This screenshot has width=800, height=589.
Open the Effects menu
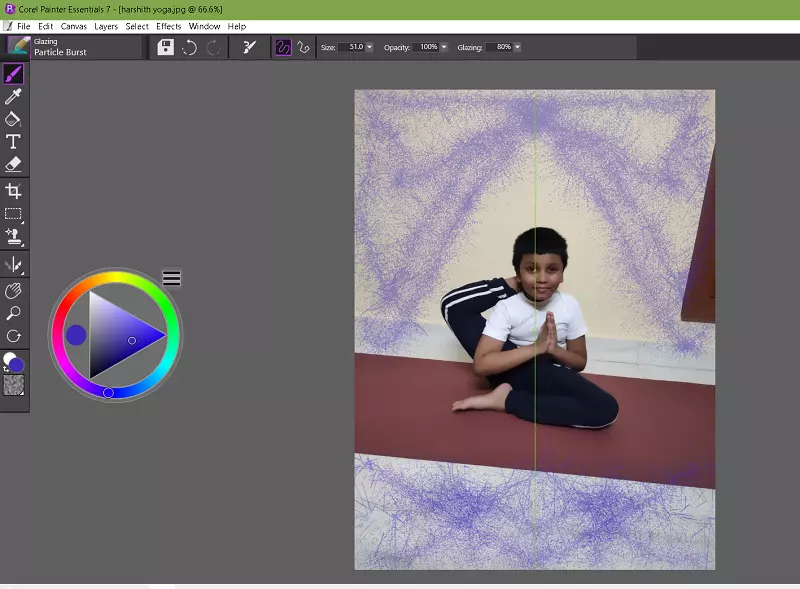[x=168, y=26]
